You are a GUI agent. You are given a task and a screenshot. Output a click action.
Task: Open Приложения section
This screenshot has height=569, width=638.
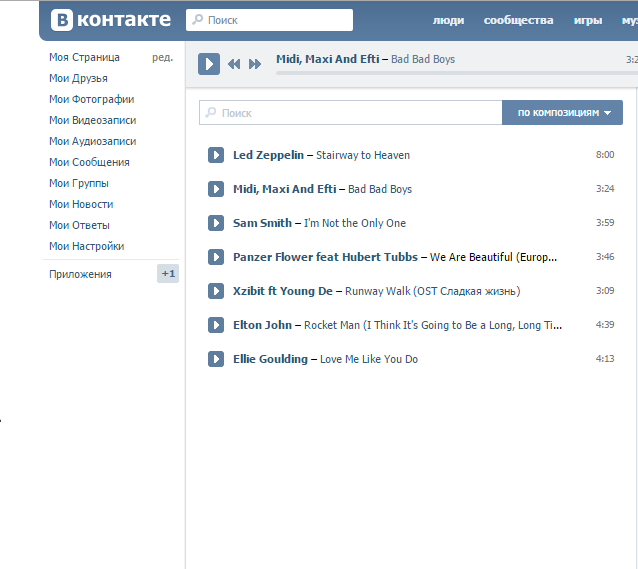pos(80,274)
